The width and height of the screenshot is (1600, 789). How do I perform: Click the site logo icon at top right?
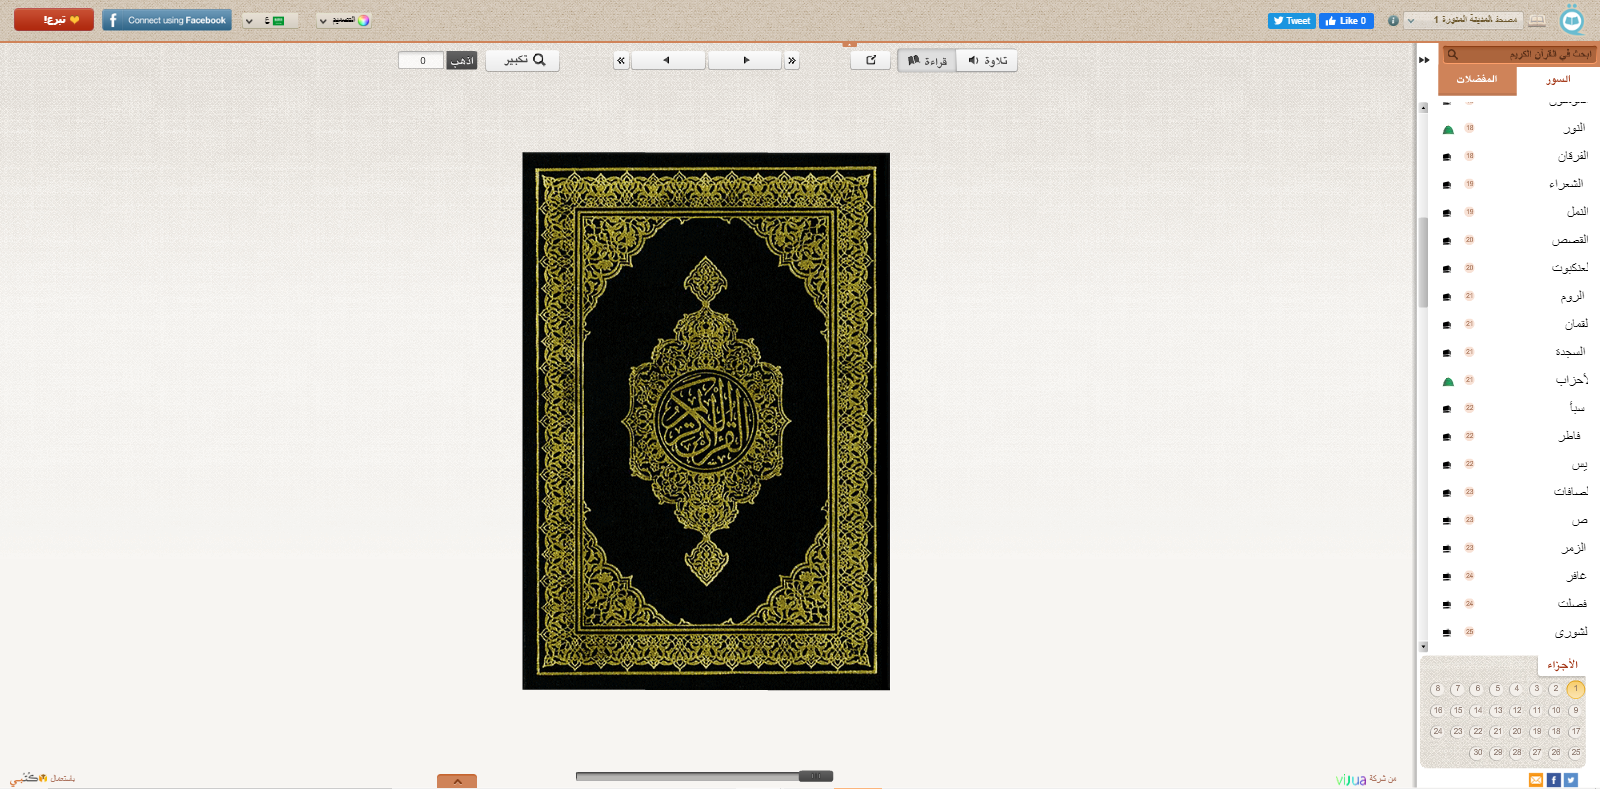tap(1573, 19)
